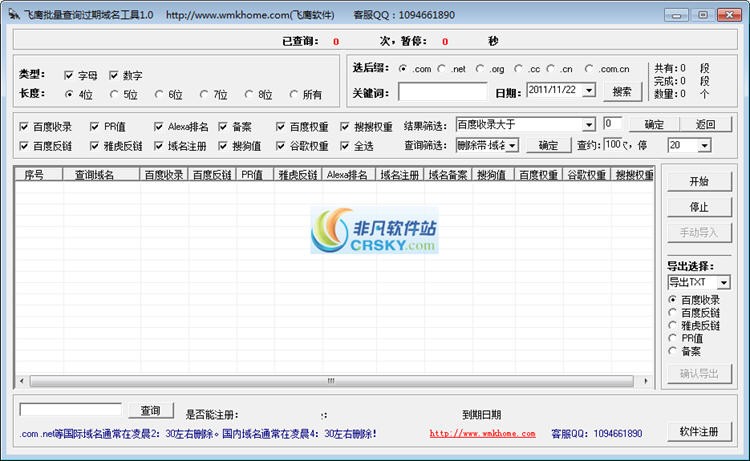Toggle the 百度收录 checkbox
Viewport: 750px width, 461px height.
(x=24, y=127)
